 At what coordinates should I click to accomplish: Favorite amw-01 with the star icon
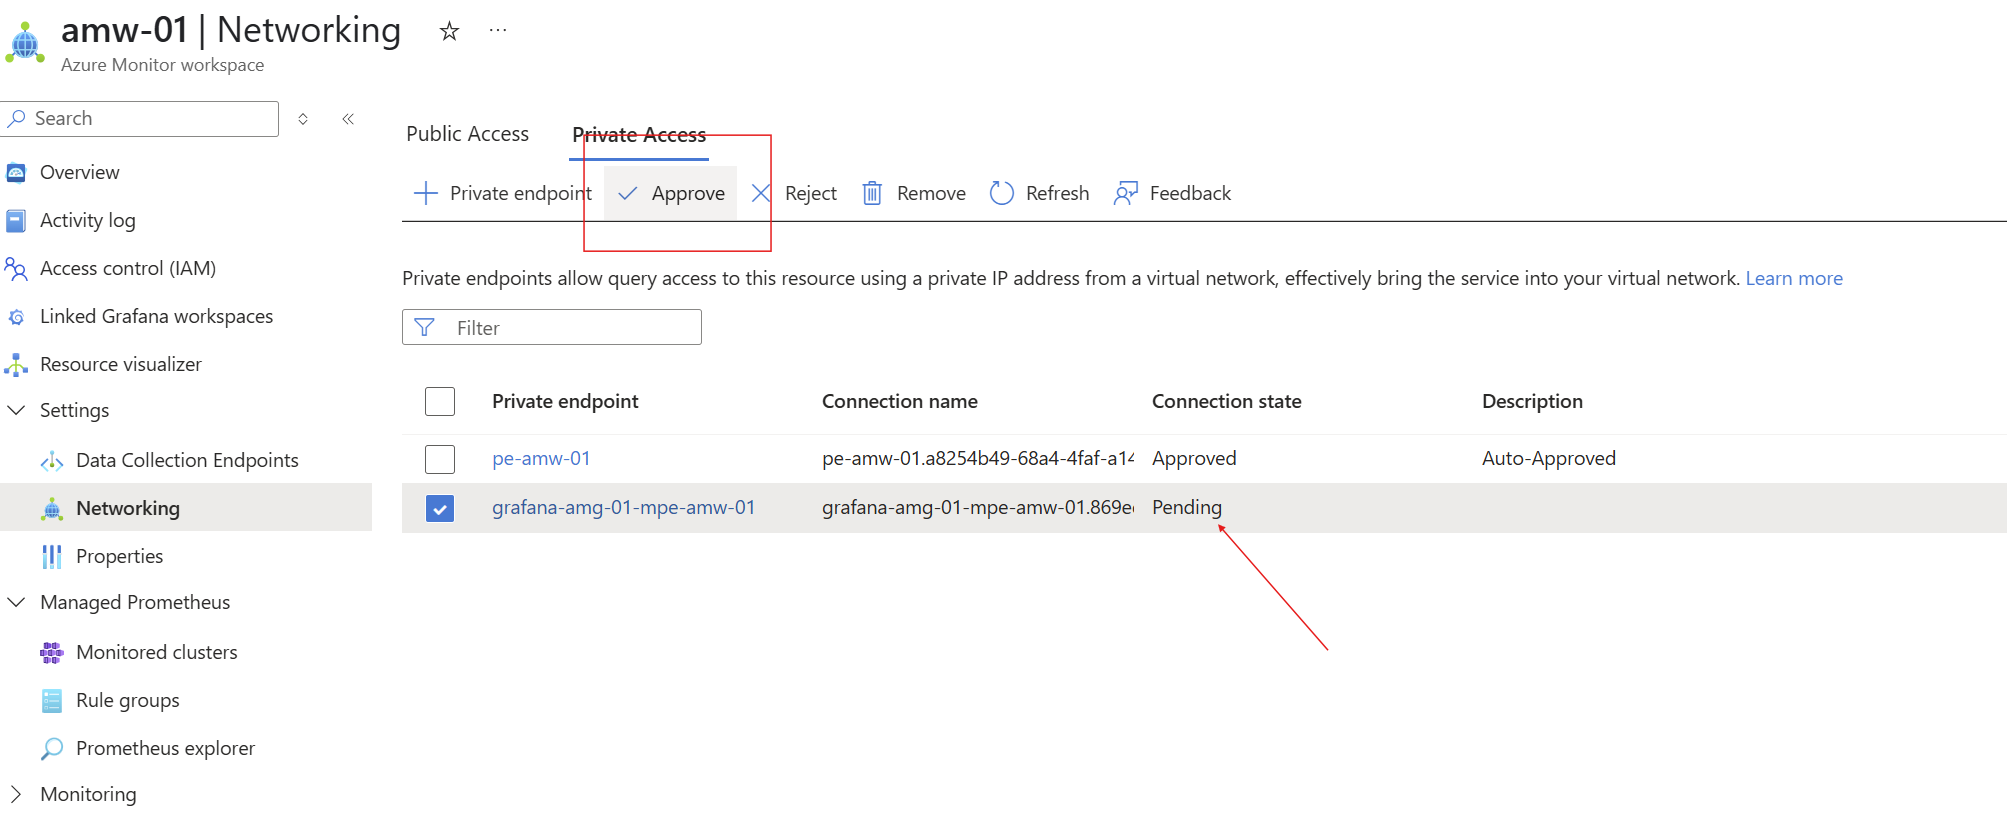[x=449, y=31]
